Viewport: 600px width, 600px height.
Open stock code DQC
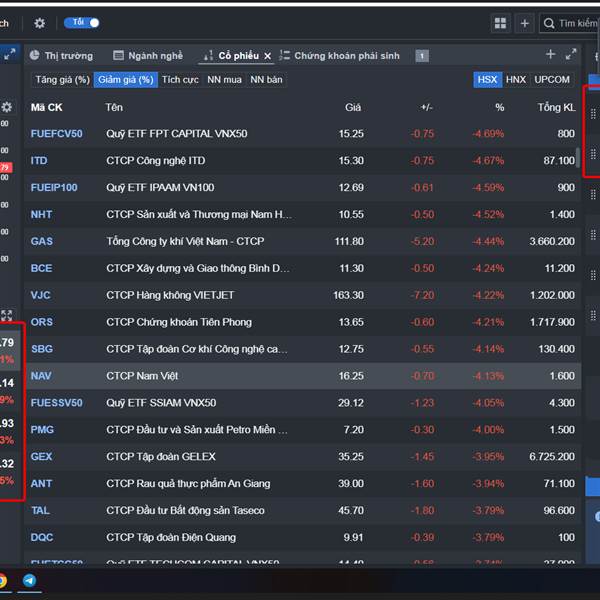(42, 537)
